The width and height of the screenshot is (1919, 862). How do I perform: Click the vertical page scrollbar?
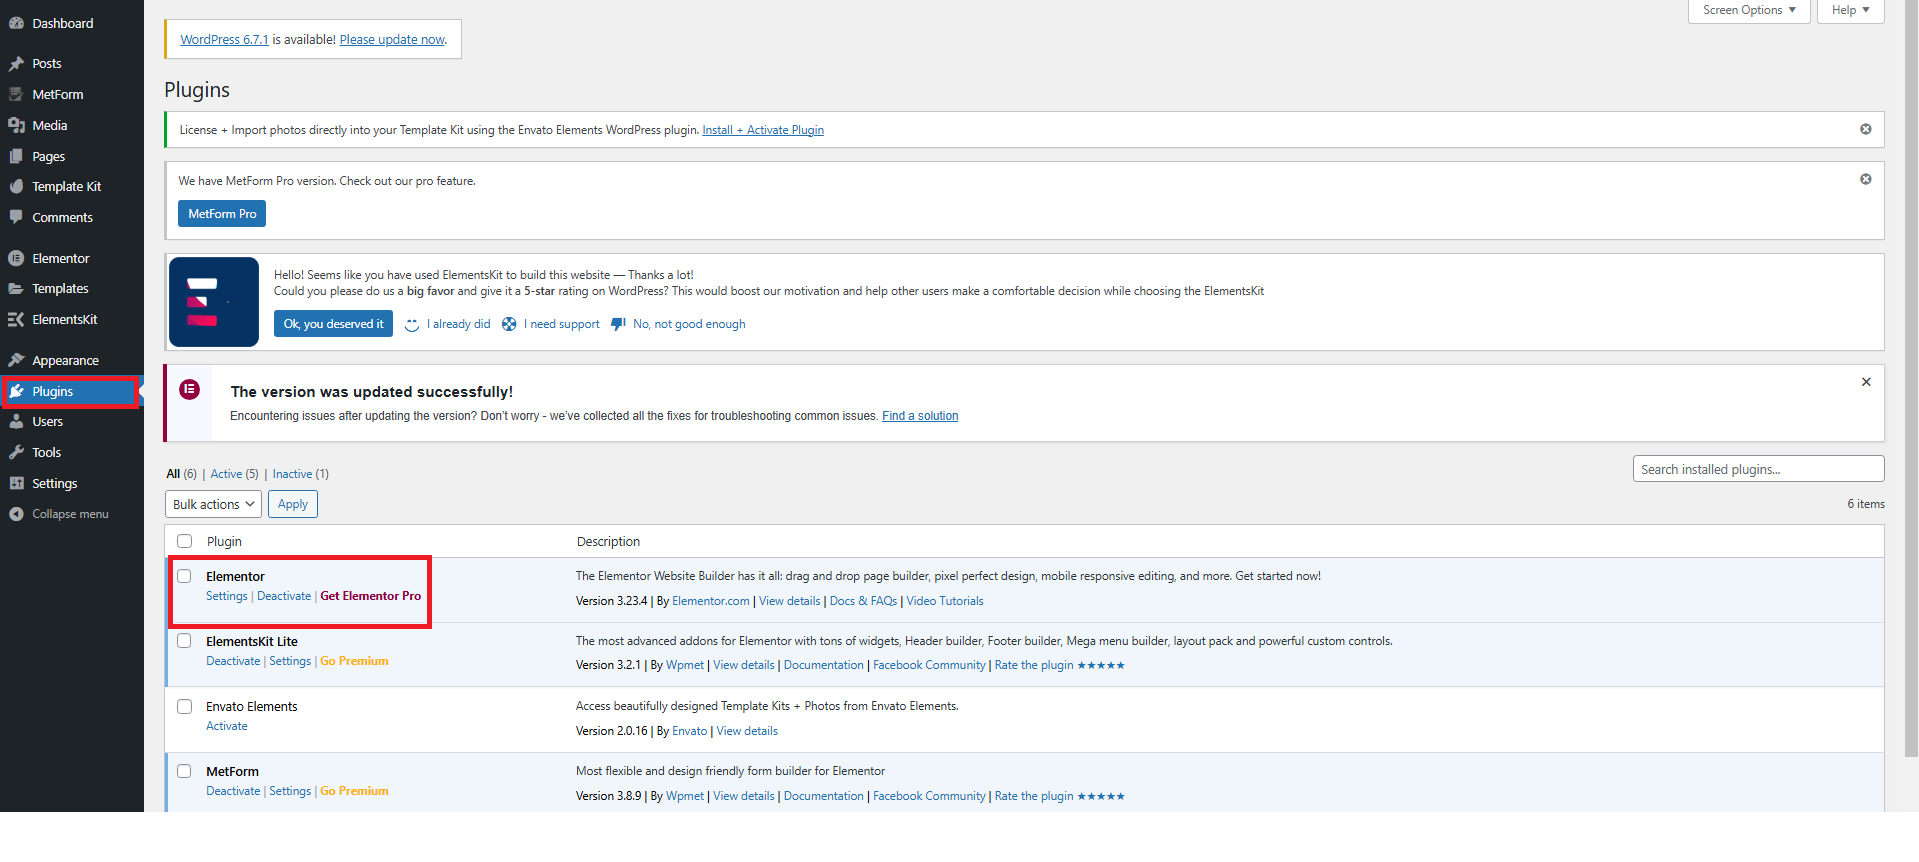1911,380
